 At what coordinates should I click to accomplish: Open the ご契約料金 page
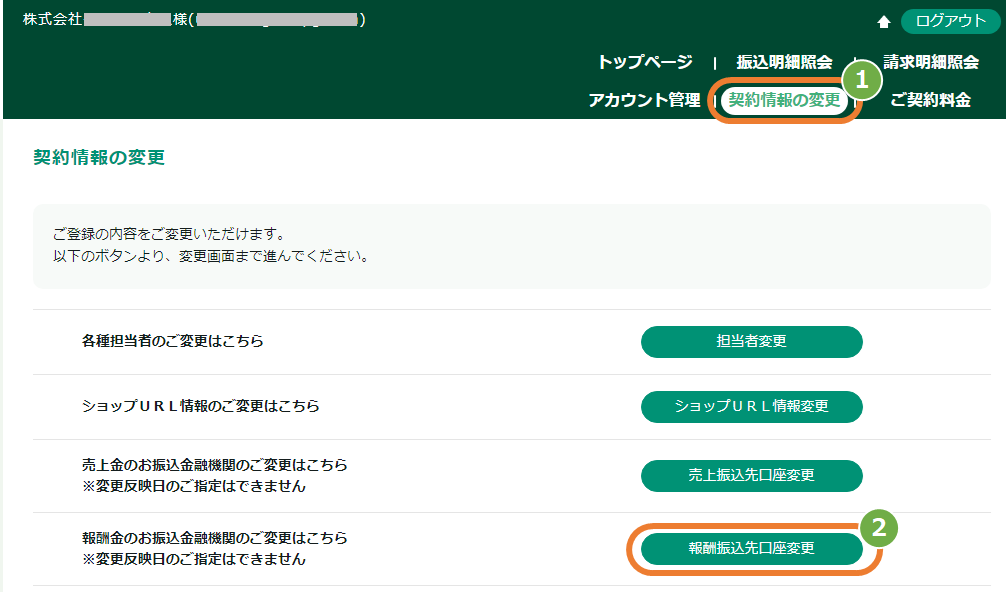click(930, 100)
